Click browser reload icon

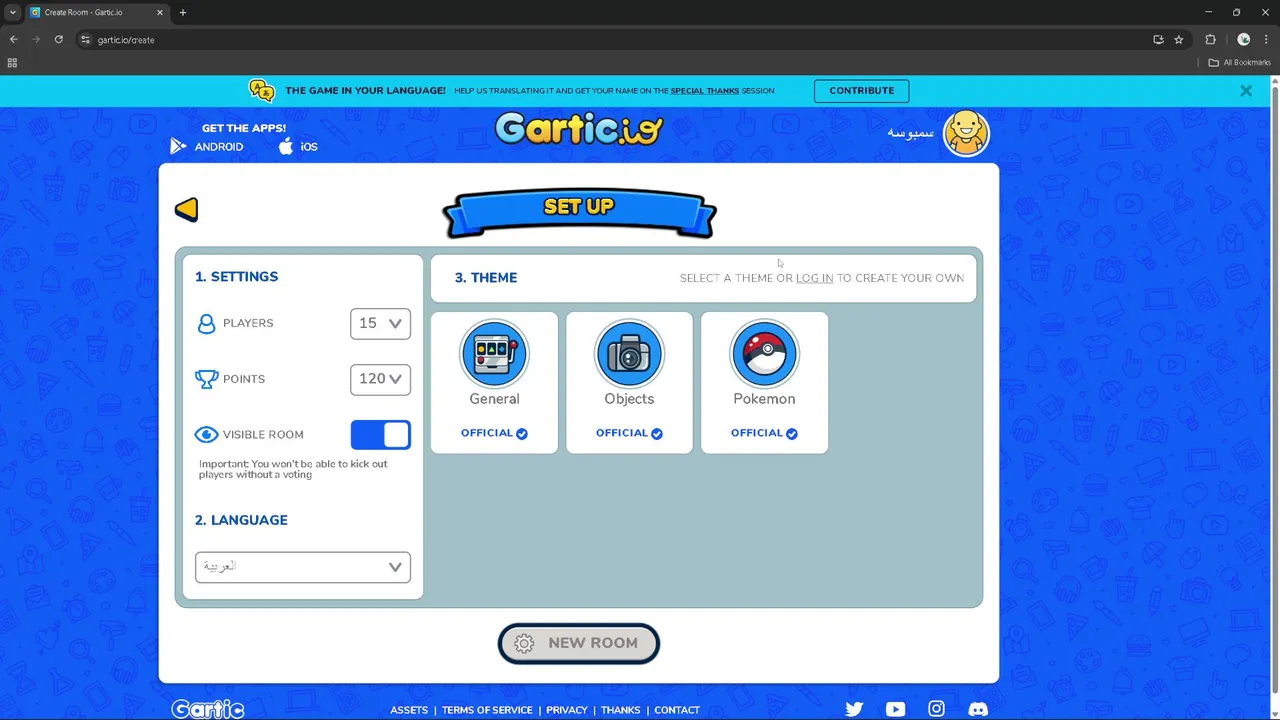tap(59, 40)
